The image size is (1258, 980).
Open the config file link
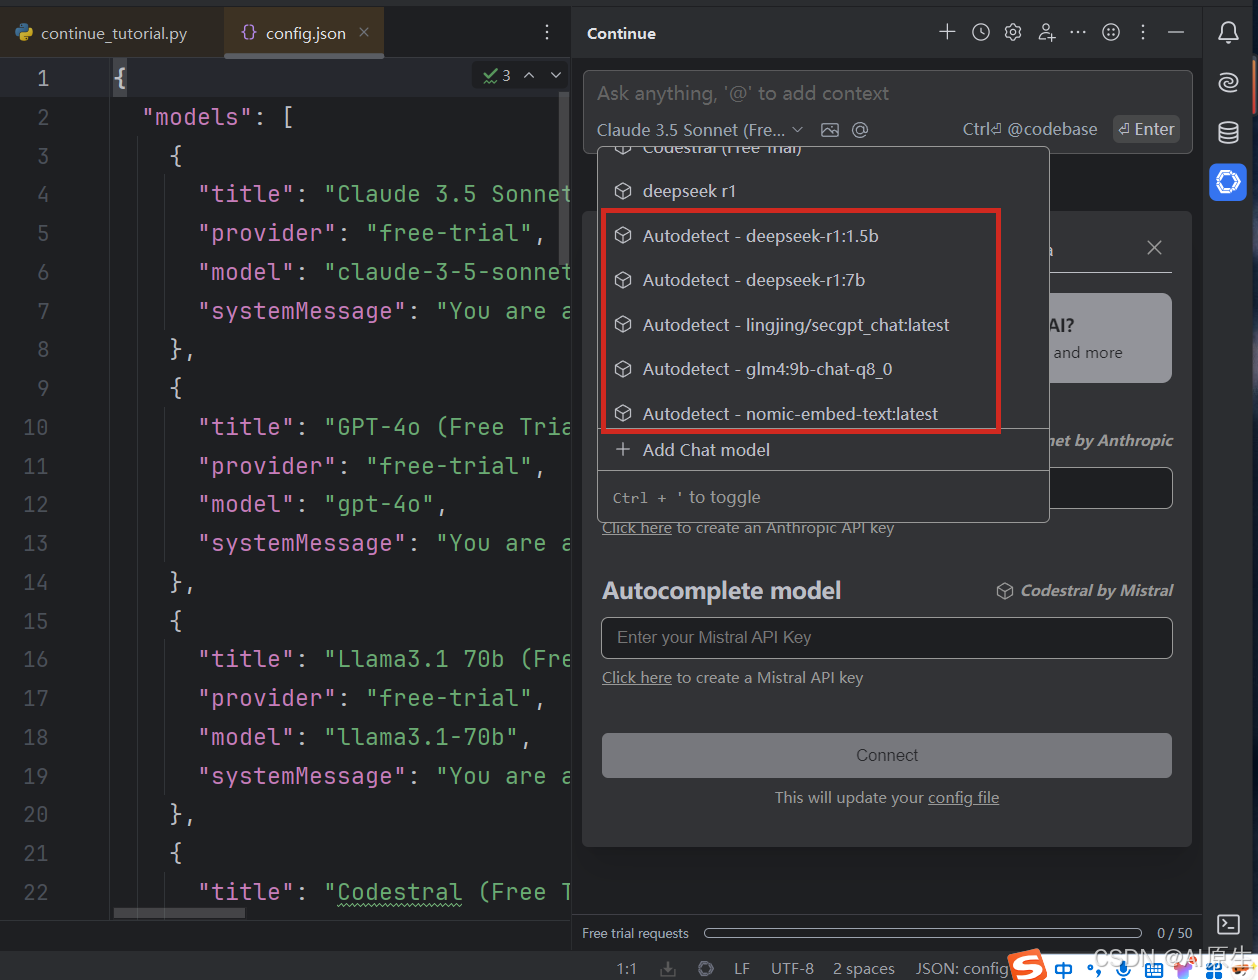tap(963, 798)
